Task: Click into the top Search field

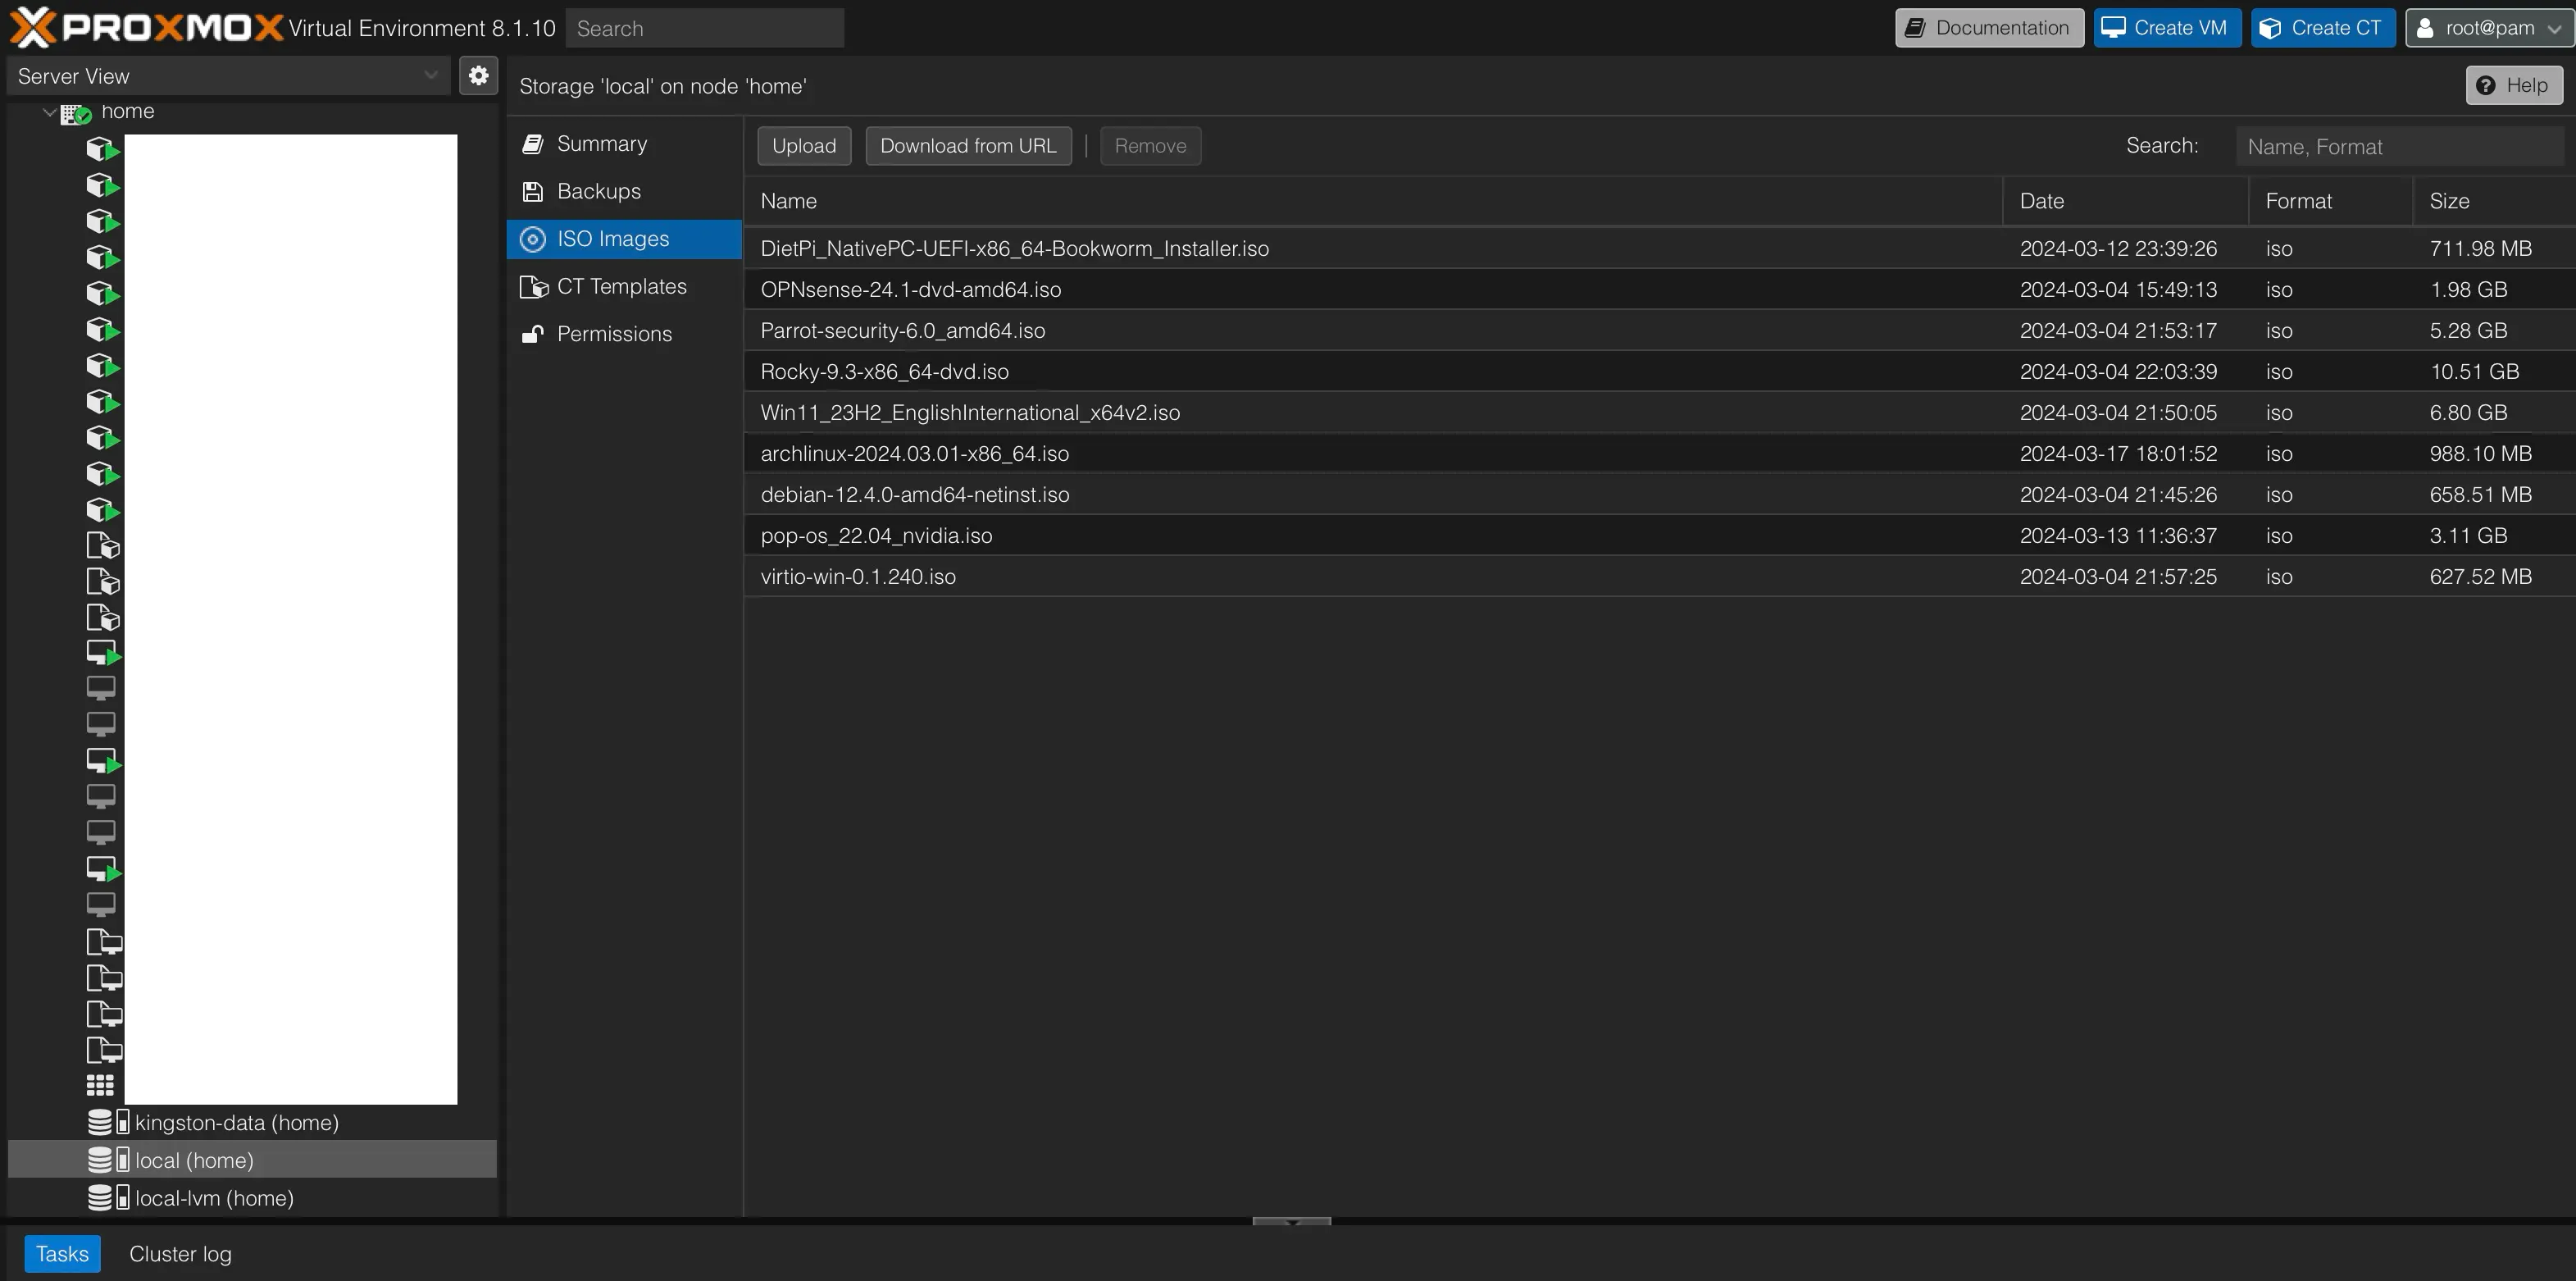Action: pyautogui.click(x=704, y=28)
